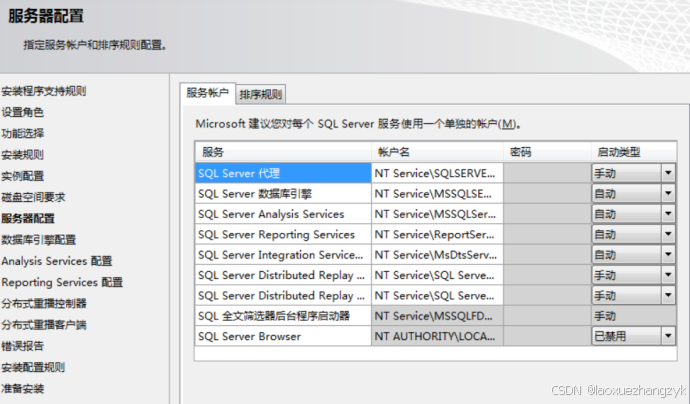Expand startup type for SQL Server Analysis Services

[668, 214]
